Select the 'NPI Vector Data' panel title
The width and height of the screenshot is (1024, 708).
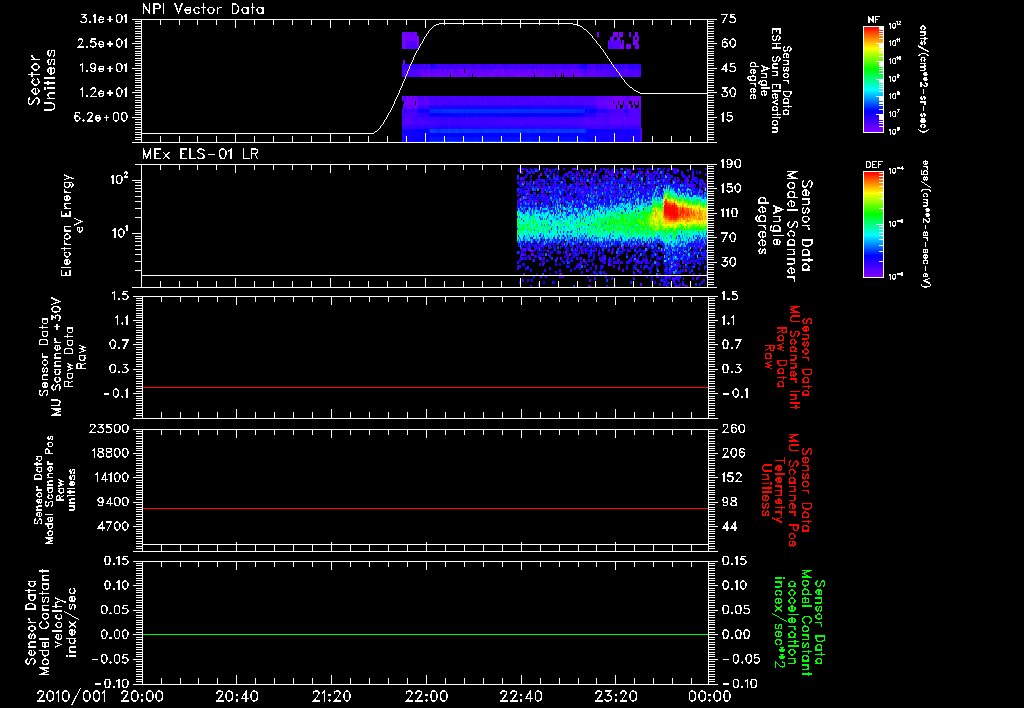click(x=203, y=9)
